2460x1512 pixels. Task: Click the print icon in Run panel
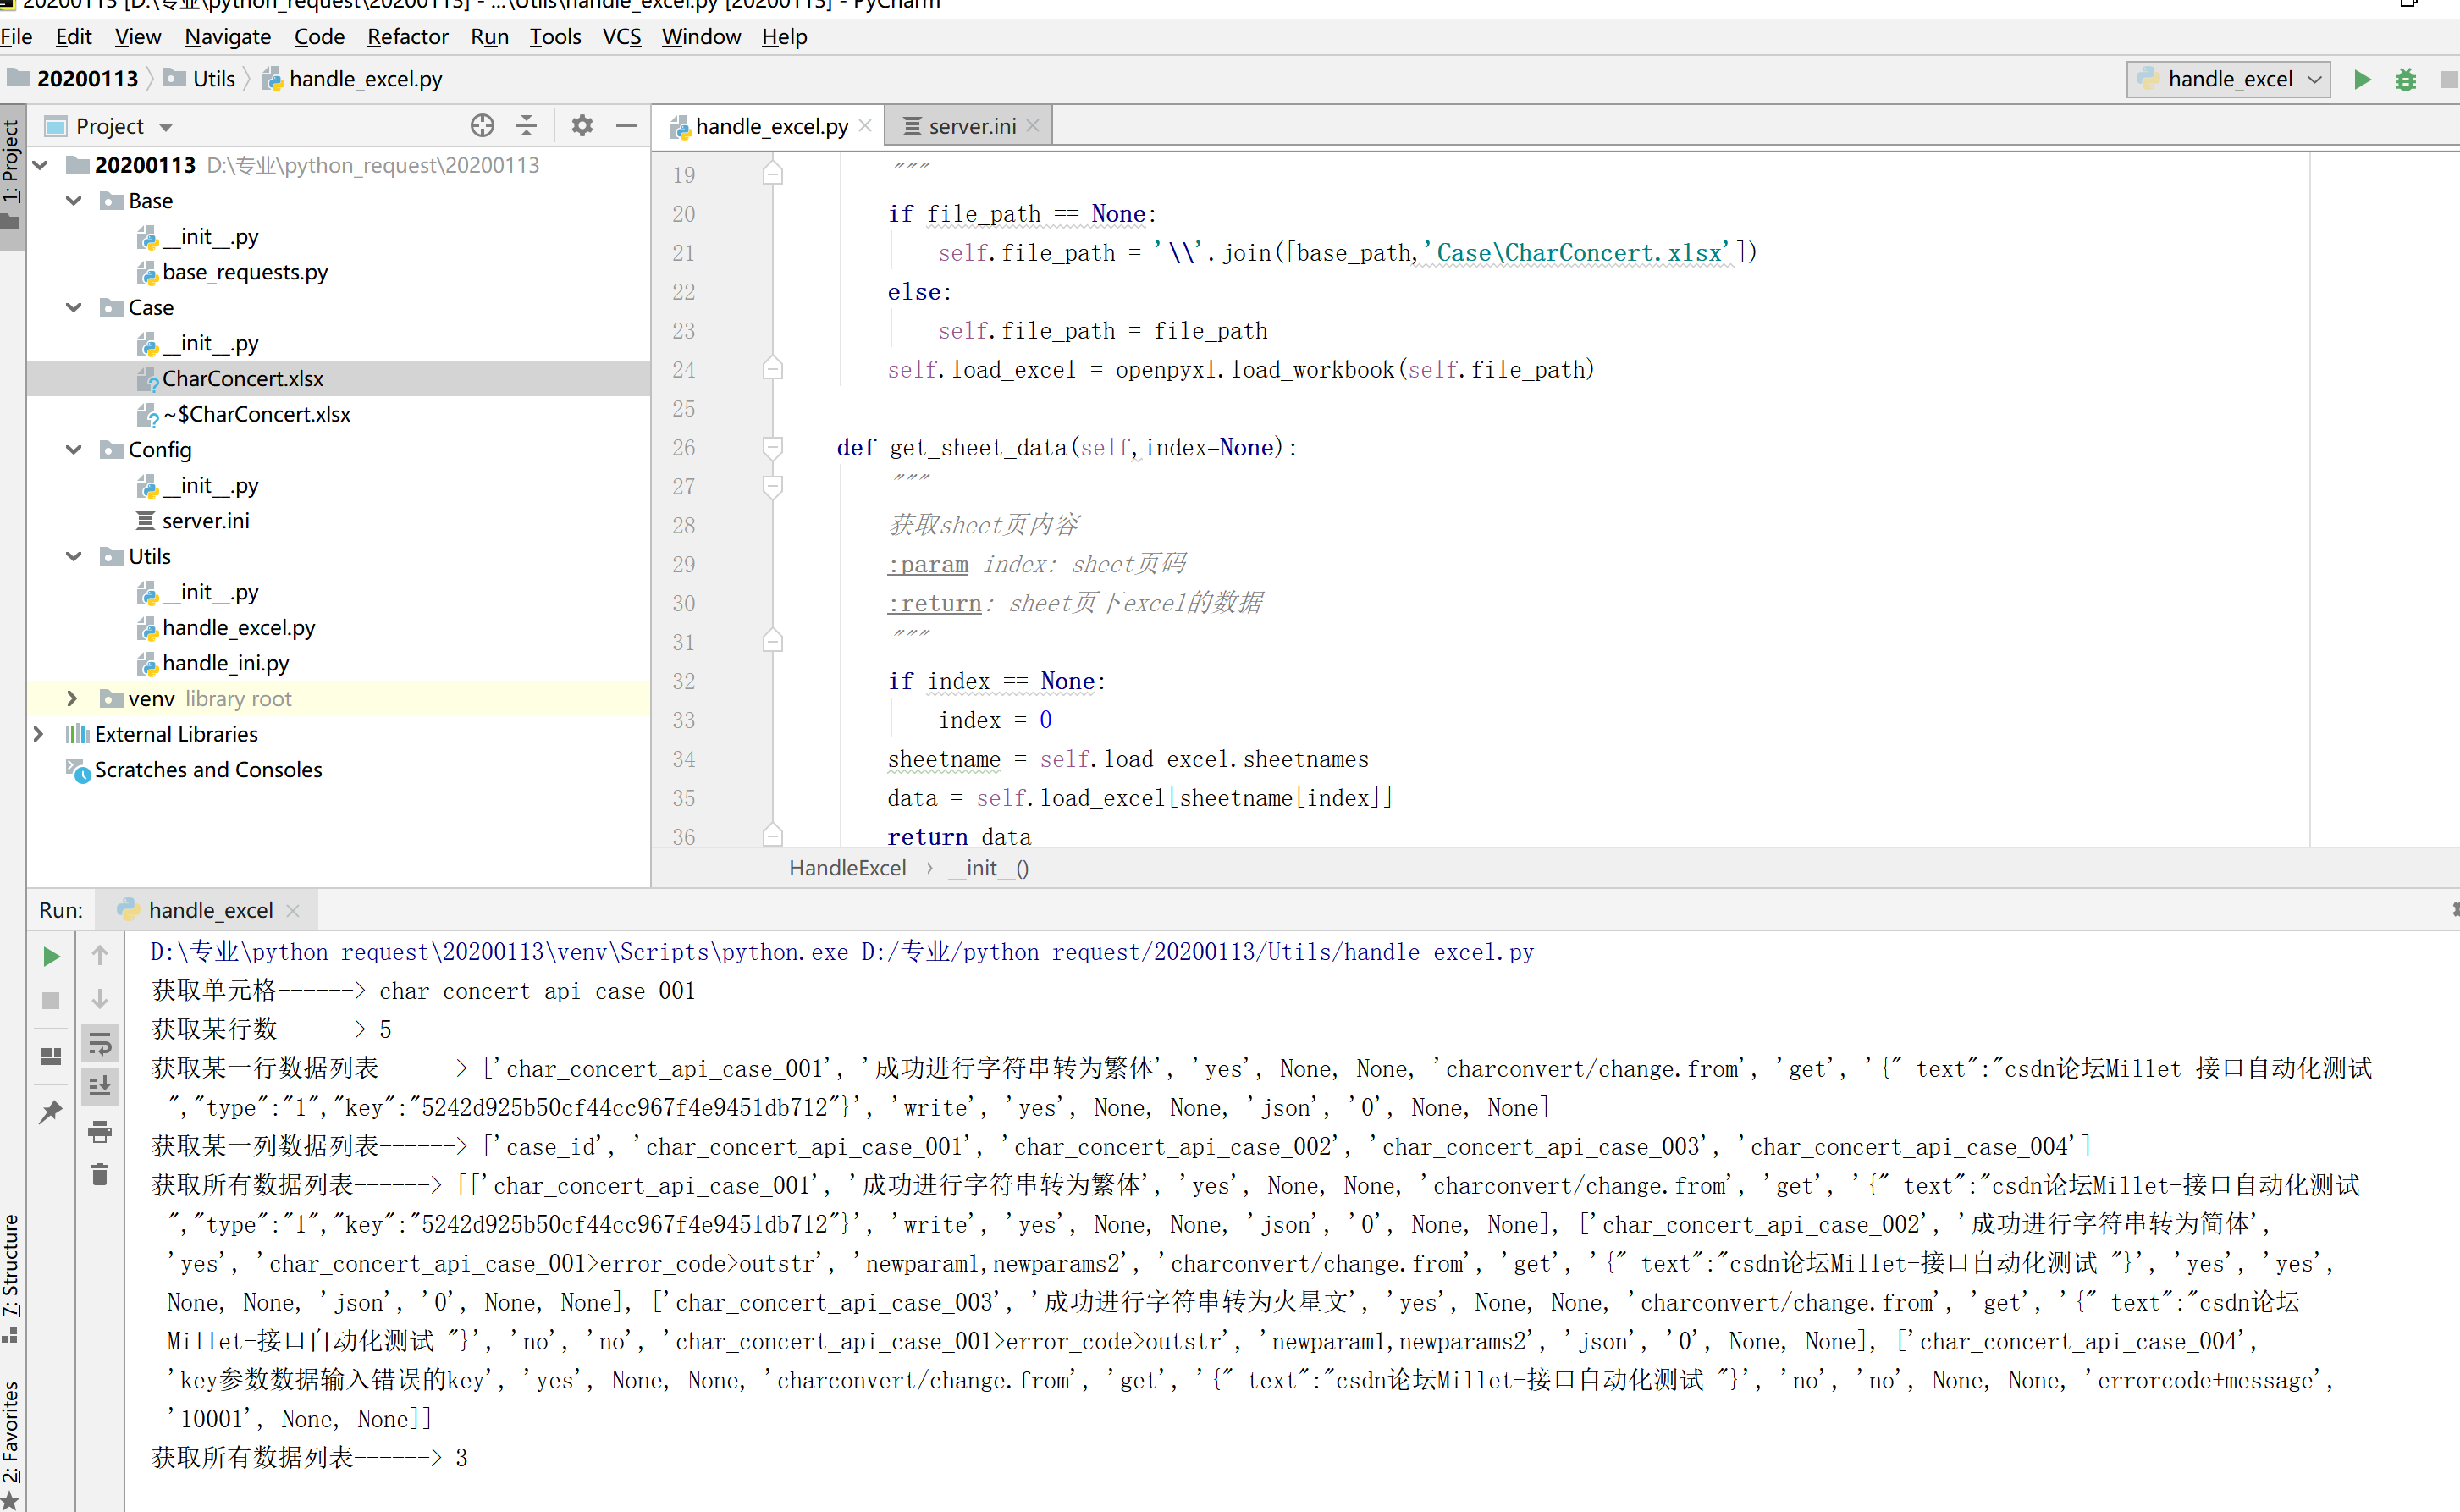click(100, 1131)
